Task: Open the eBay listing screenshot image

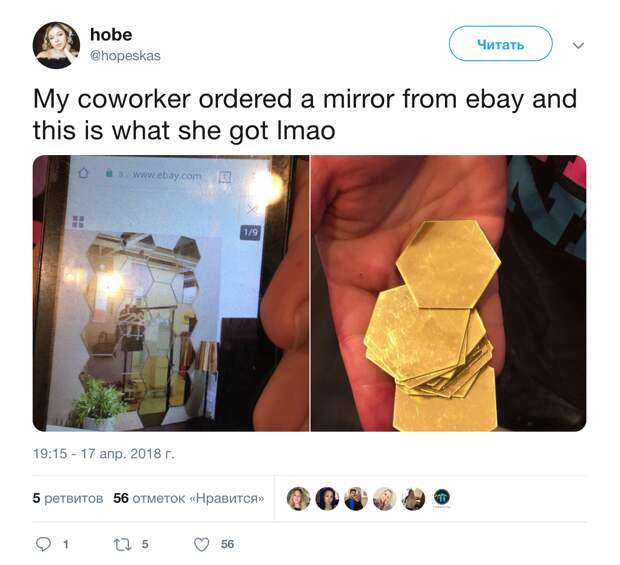Action: [171, 293]
